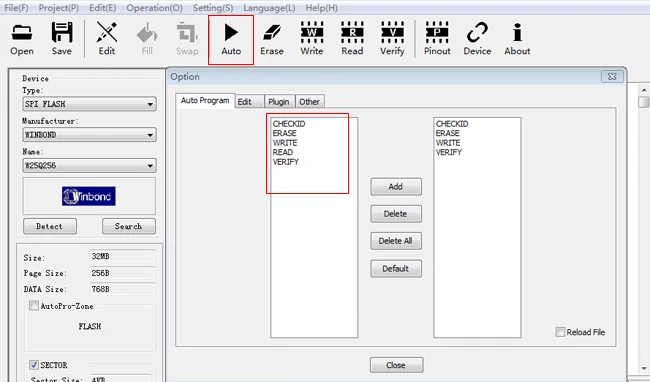Open the File menu

(x=16, y=8)
